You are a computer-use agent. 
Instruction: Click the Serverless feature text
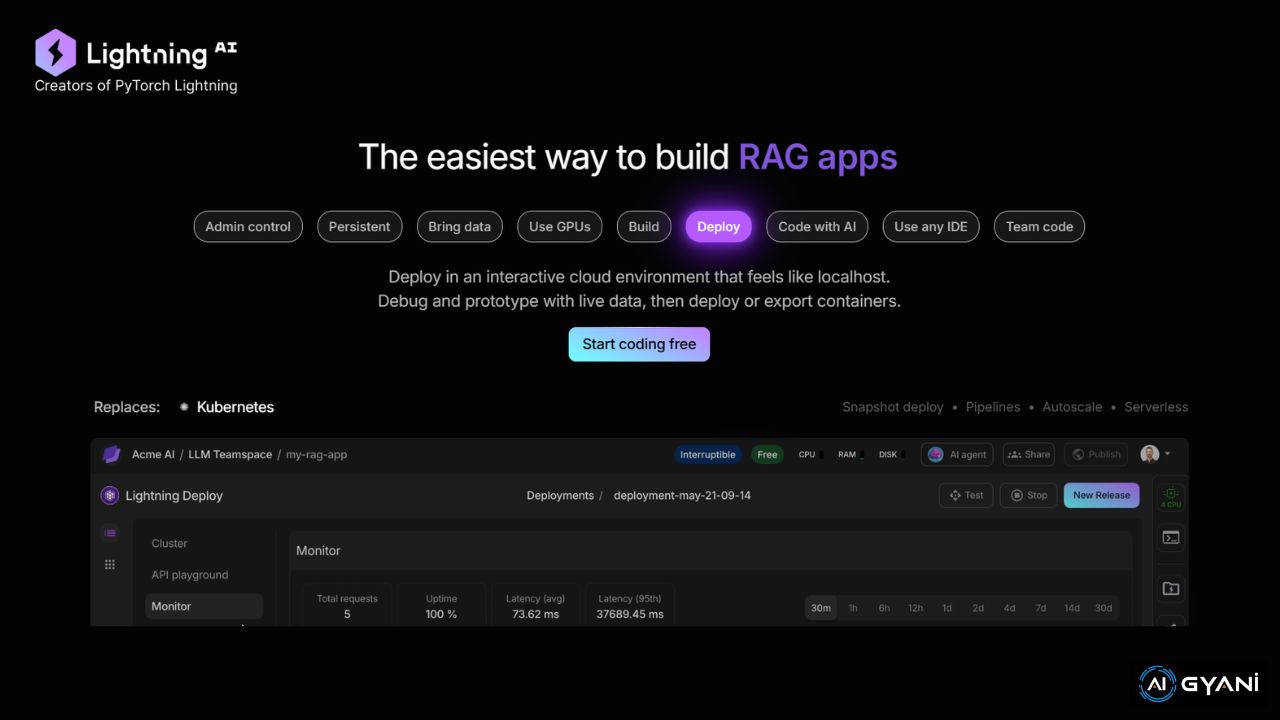pos(1156,407)
